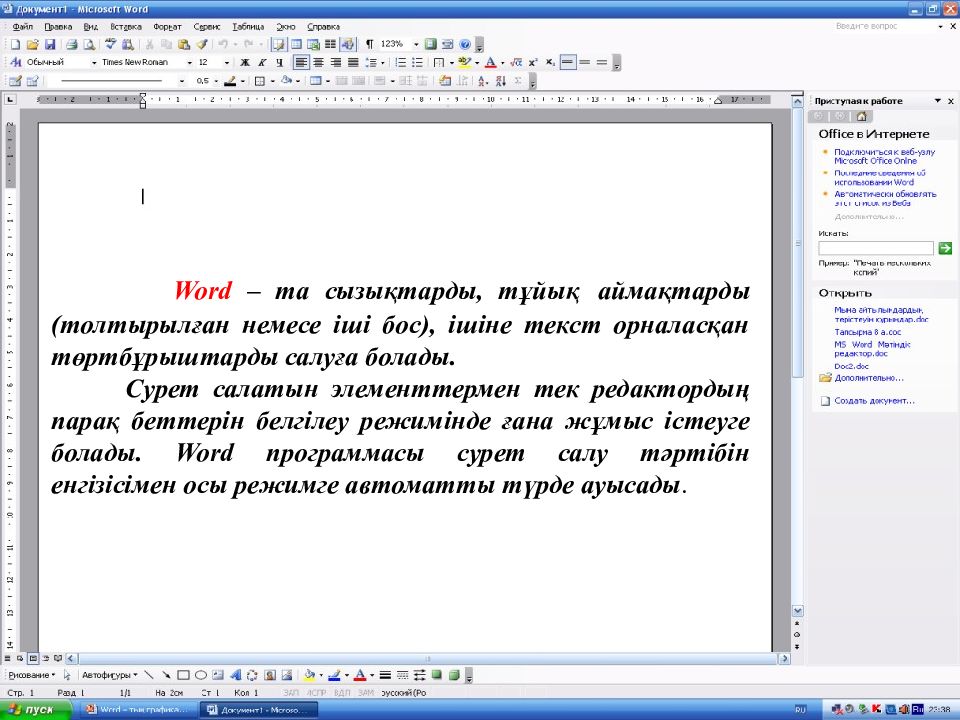Screen dimensions: 960x720
Task: Open the Вставка menu
Action: (x=126, y=27)
